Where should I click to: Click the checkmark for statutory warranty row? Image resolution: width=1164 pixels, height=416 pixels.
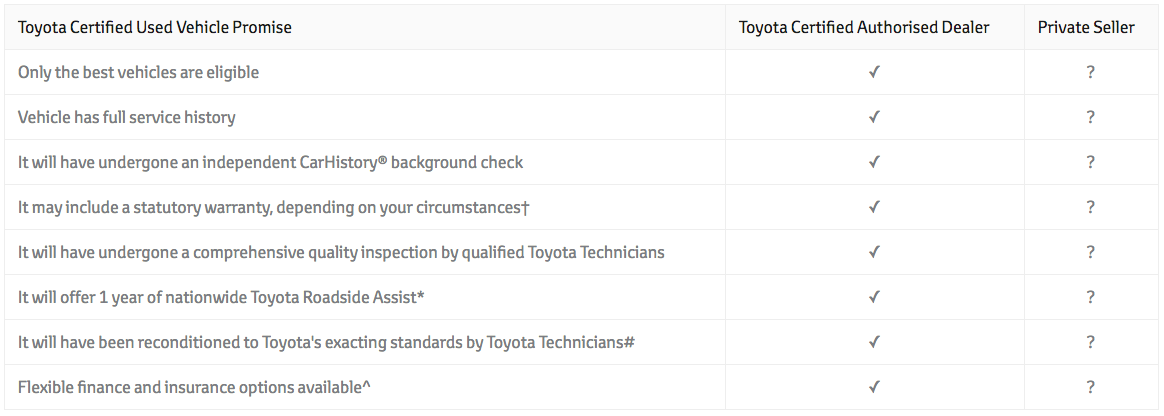click(874, 207)
